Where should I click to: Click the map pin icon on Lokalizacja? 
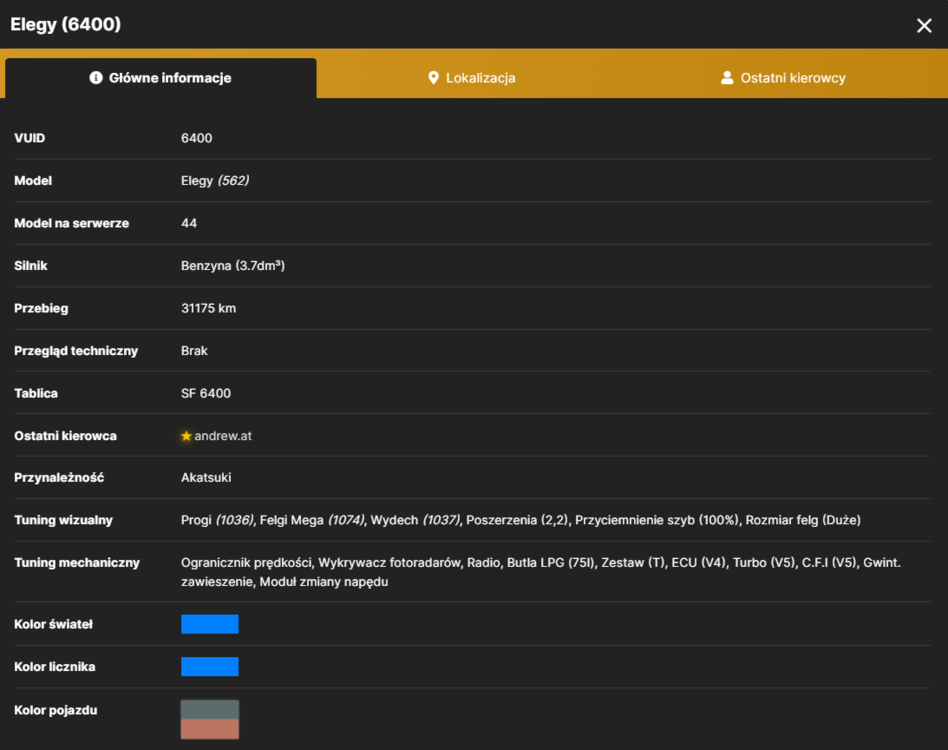click(433, 77)
